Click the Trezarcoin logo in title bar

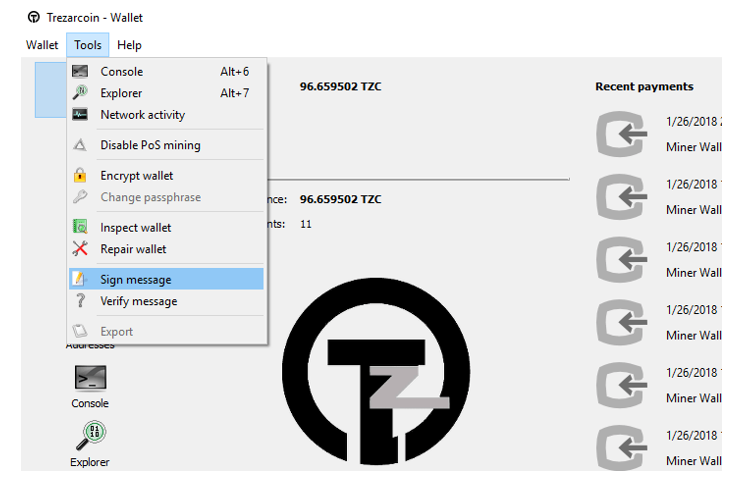[x=34, y=18]
